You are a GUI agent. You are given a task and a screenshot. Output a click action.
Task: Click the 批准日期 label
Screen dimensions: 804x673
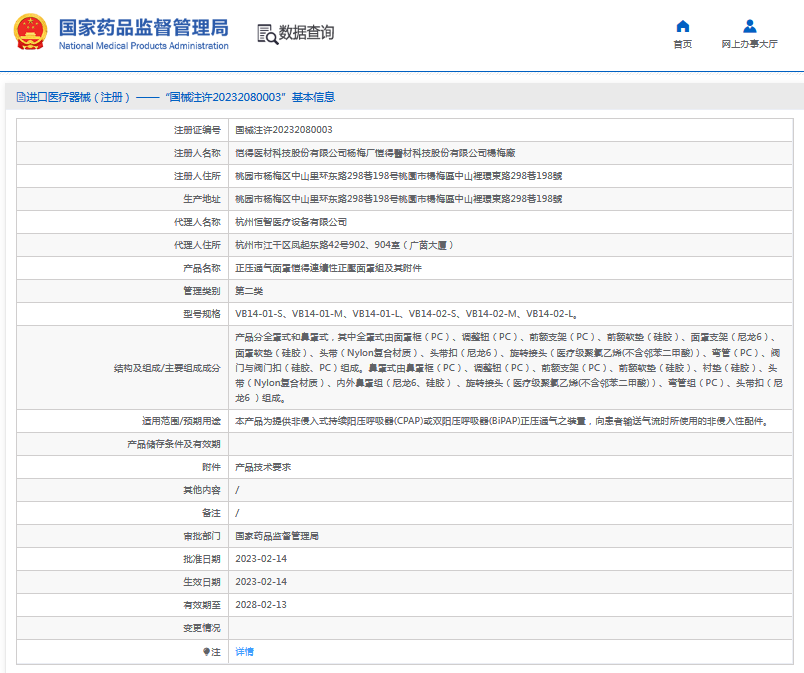[202, 559]
